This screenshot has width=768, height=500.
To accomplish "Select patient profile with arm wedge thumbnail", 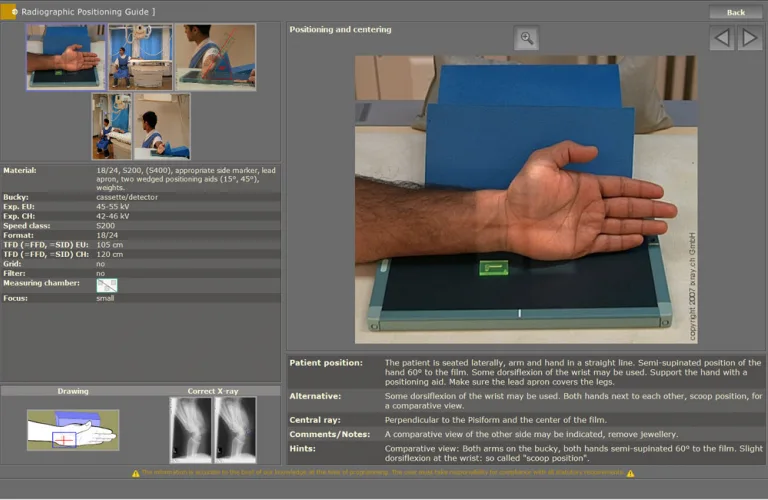I will 162,126.
